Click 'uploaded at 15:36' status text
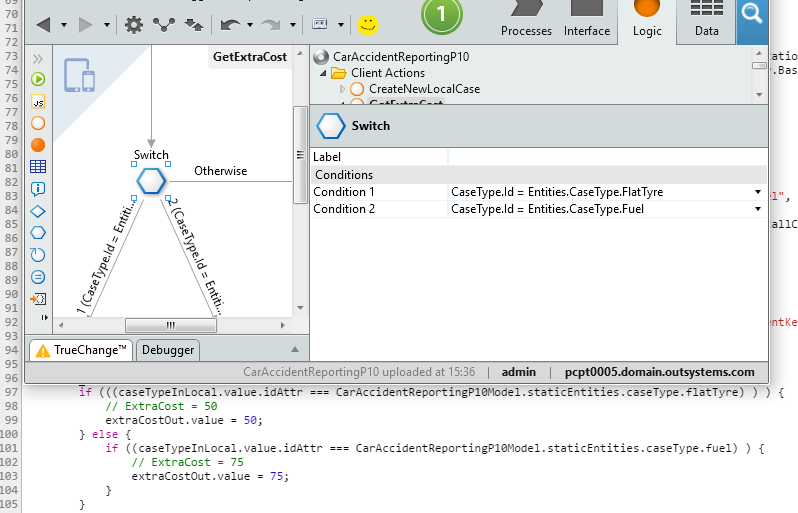This screenshot has height=513, width=798. (x=429, y=372)
